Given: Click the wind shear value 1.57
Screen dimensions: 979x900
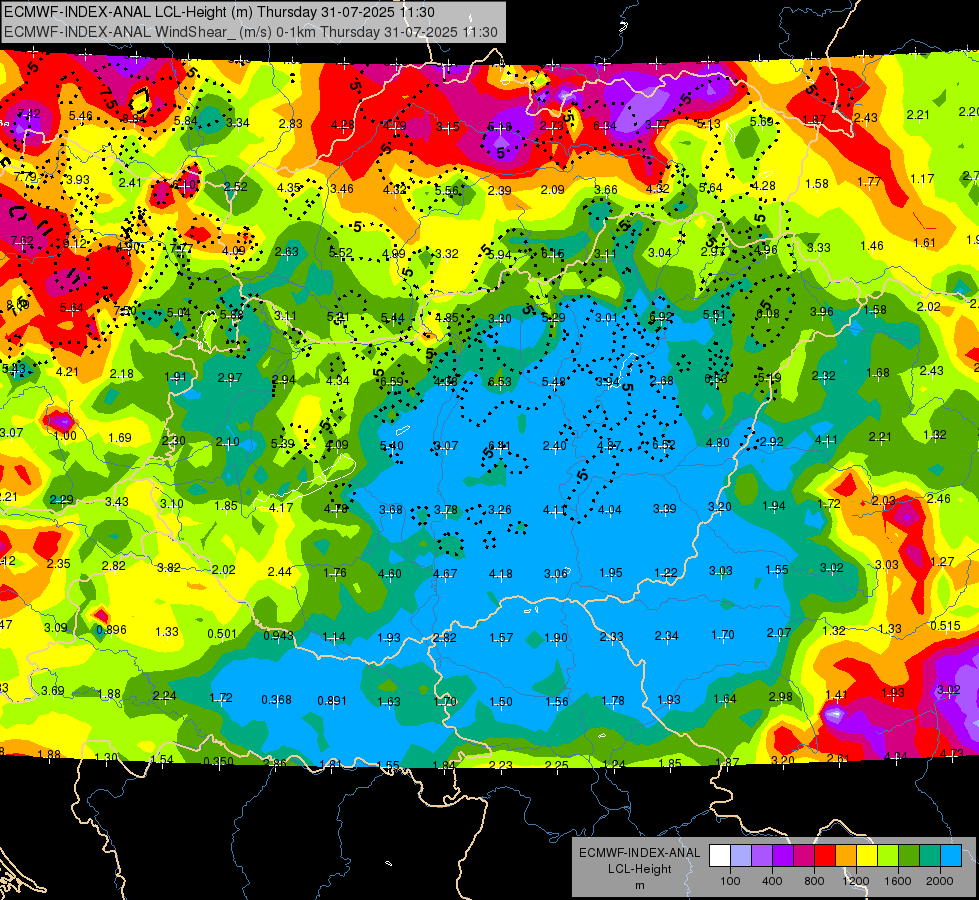Looking at the screenshot, I should 501,637.
